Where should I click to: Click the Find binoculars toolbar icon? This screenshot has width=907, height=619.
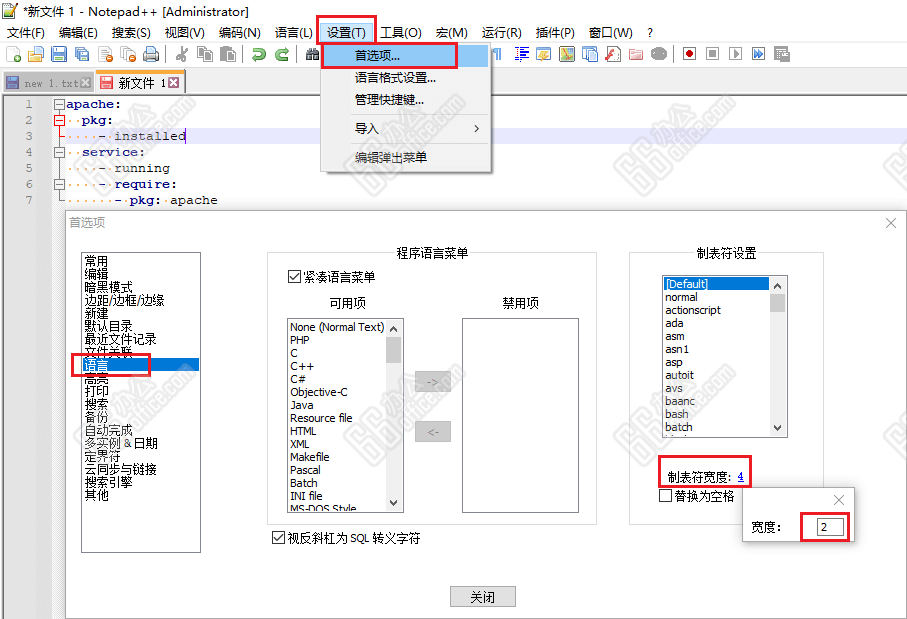312,54
